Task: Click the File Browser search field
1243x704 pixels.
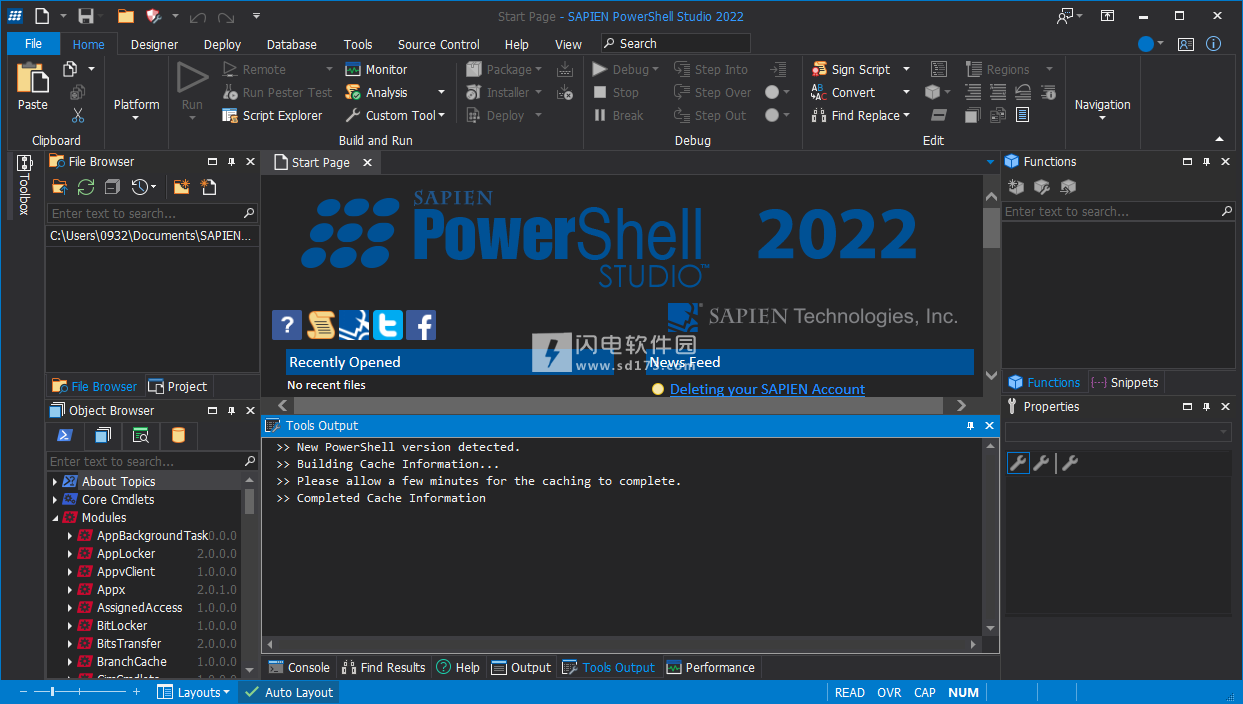Action: [x=151, y=213]
